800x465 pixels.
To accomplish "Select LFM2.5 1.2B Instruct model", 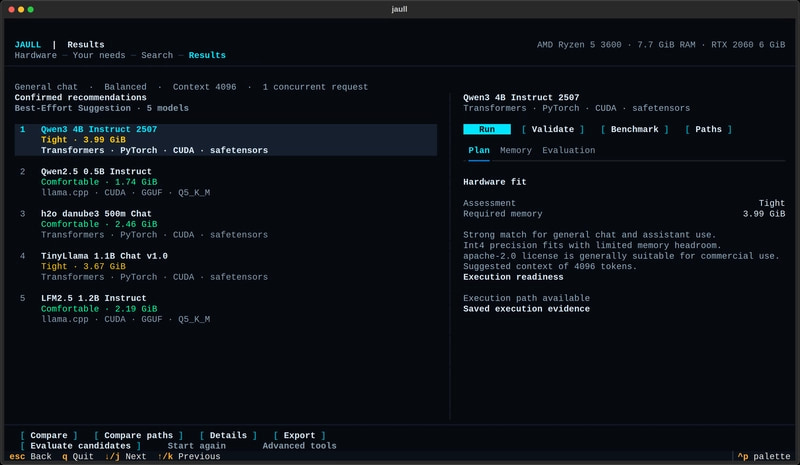I will 226,308.
